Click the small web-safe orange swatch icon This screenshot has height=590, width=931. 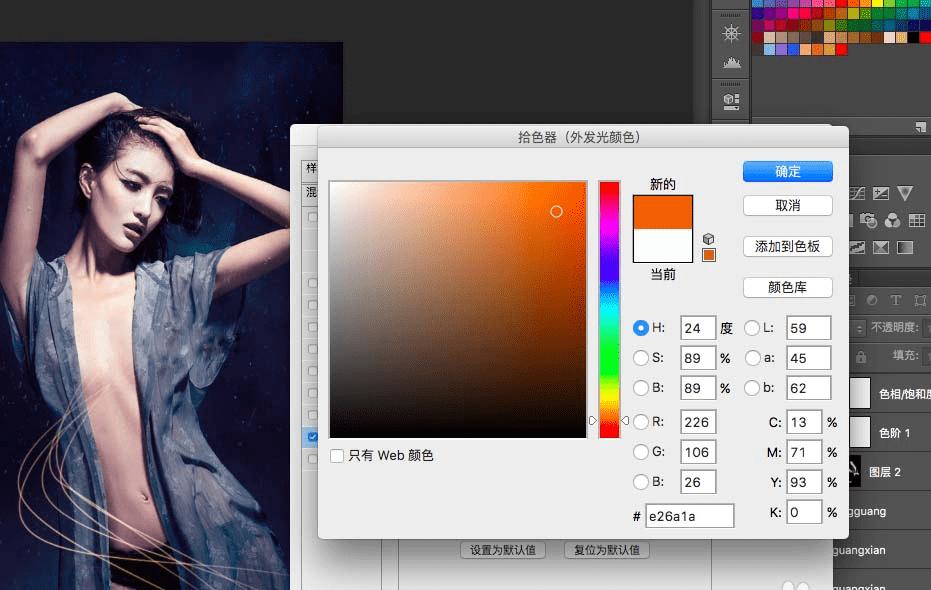[709, 255]
